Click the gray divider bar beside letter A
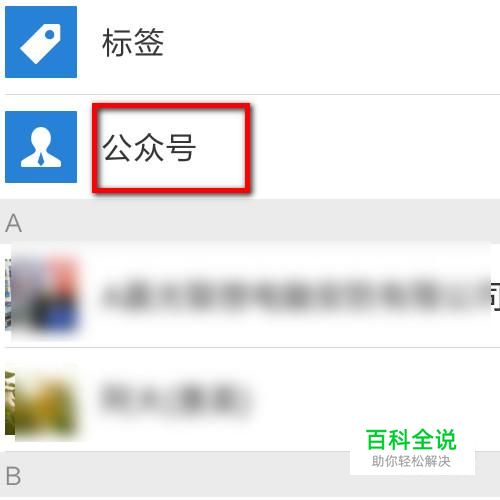The width and height of the screenshot is (500, 500). pos(260,221)
